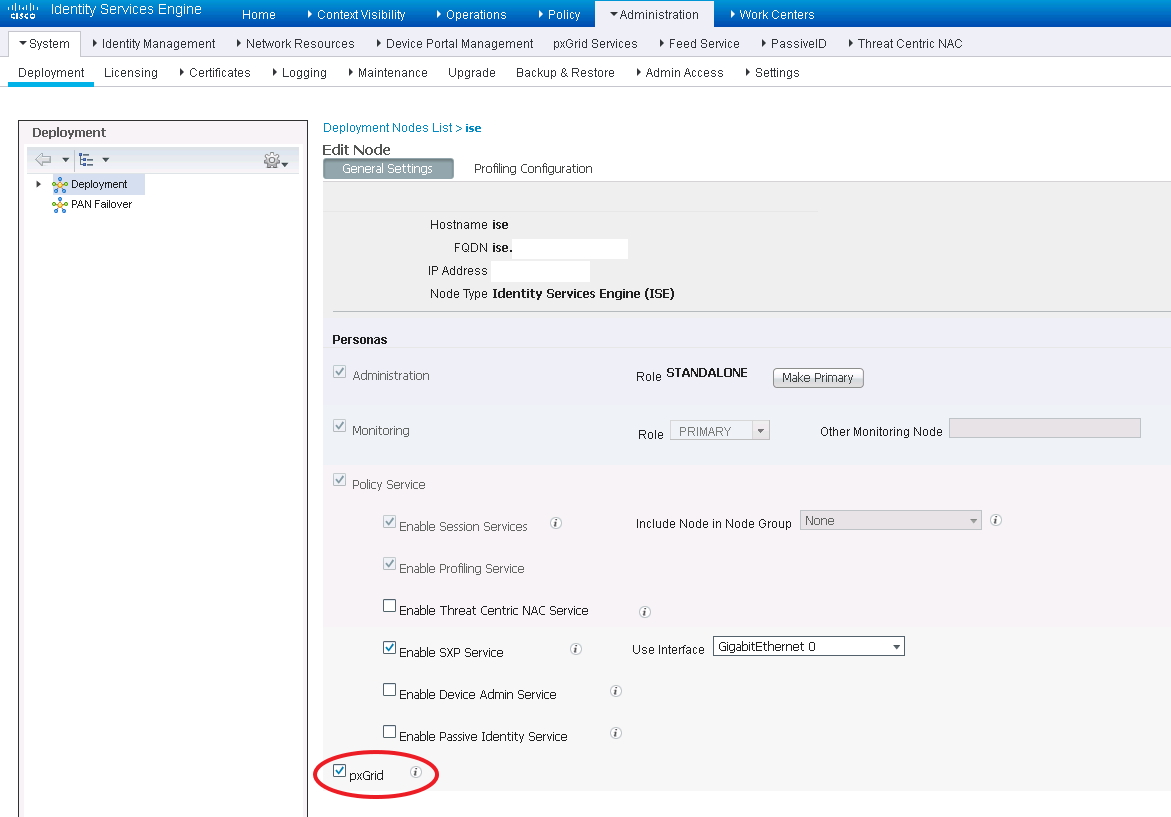1171x817 pixels.
Task: Open the Administration menu
Action: [654, 14]
